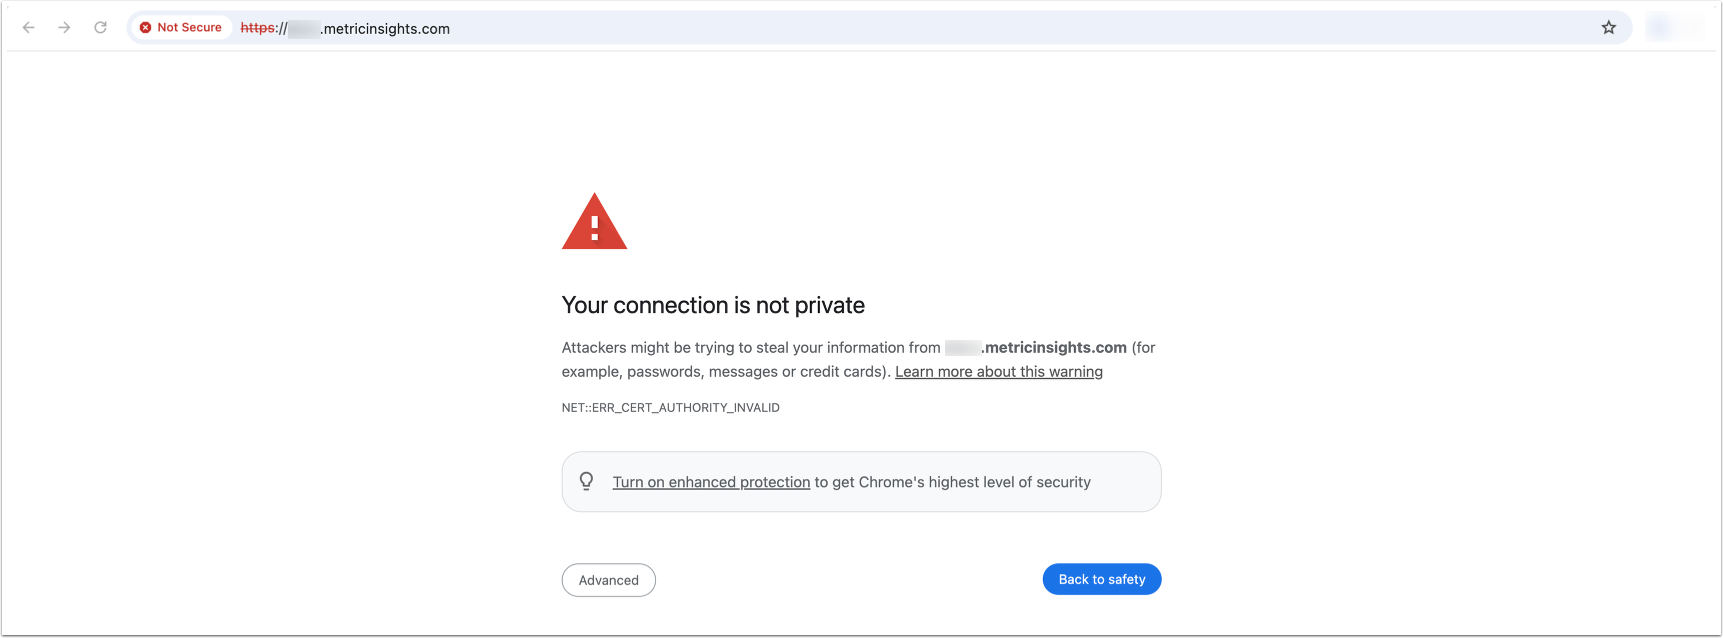Screen dimensions: 1723x638
Task: Click the struck-through https in the URL
Action: click(x=257, y=28)
